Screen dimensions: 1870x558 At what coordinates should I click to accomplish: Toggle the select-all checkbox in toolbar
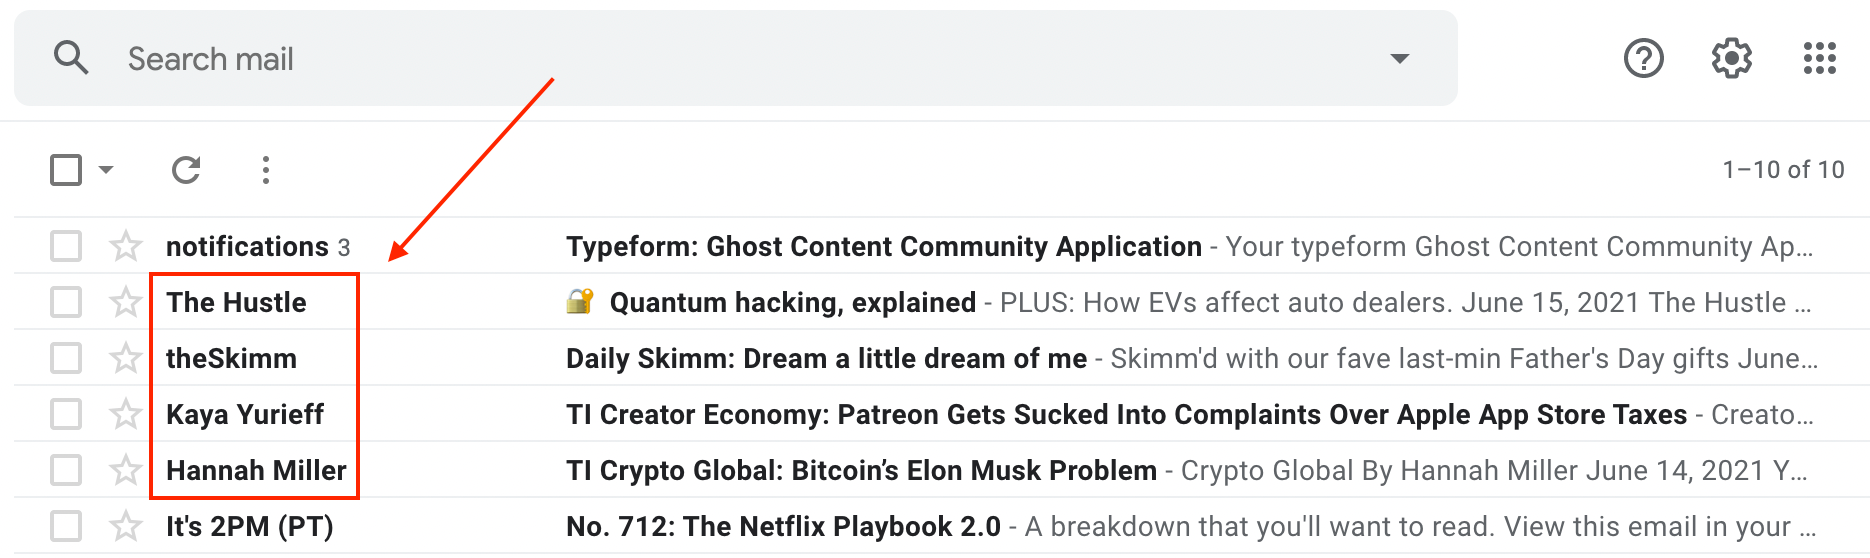(66, 170)
